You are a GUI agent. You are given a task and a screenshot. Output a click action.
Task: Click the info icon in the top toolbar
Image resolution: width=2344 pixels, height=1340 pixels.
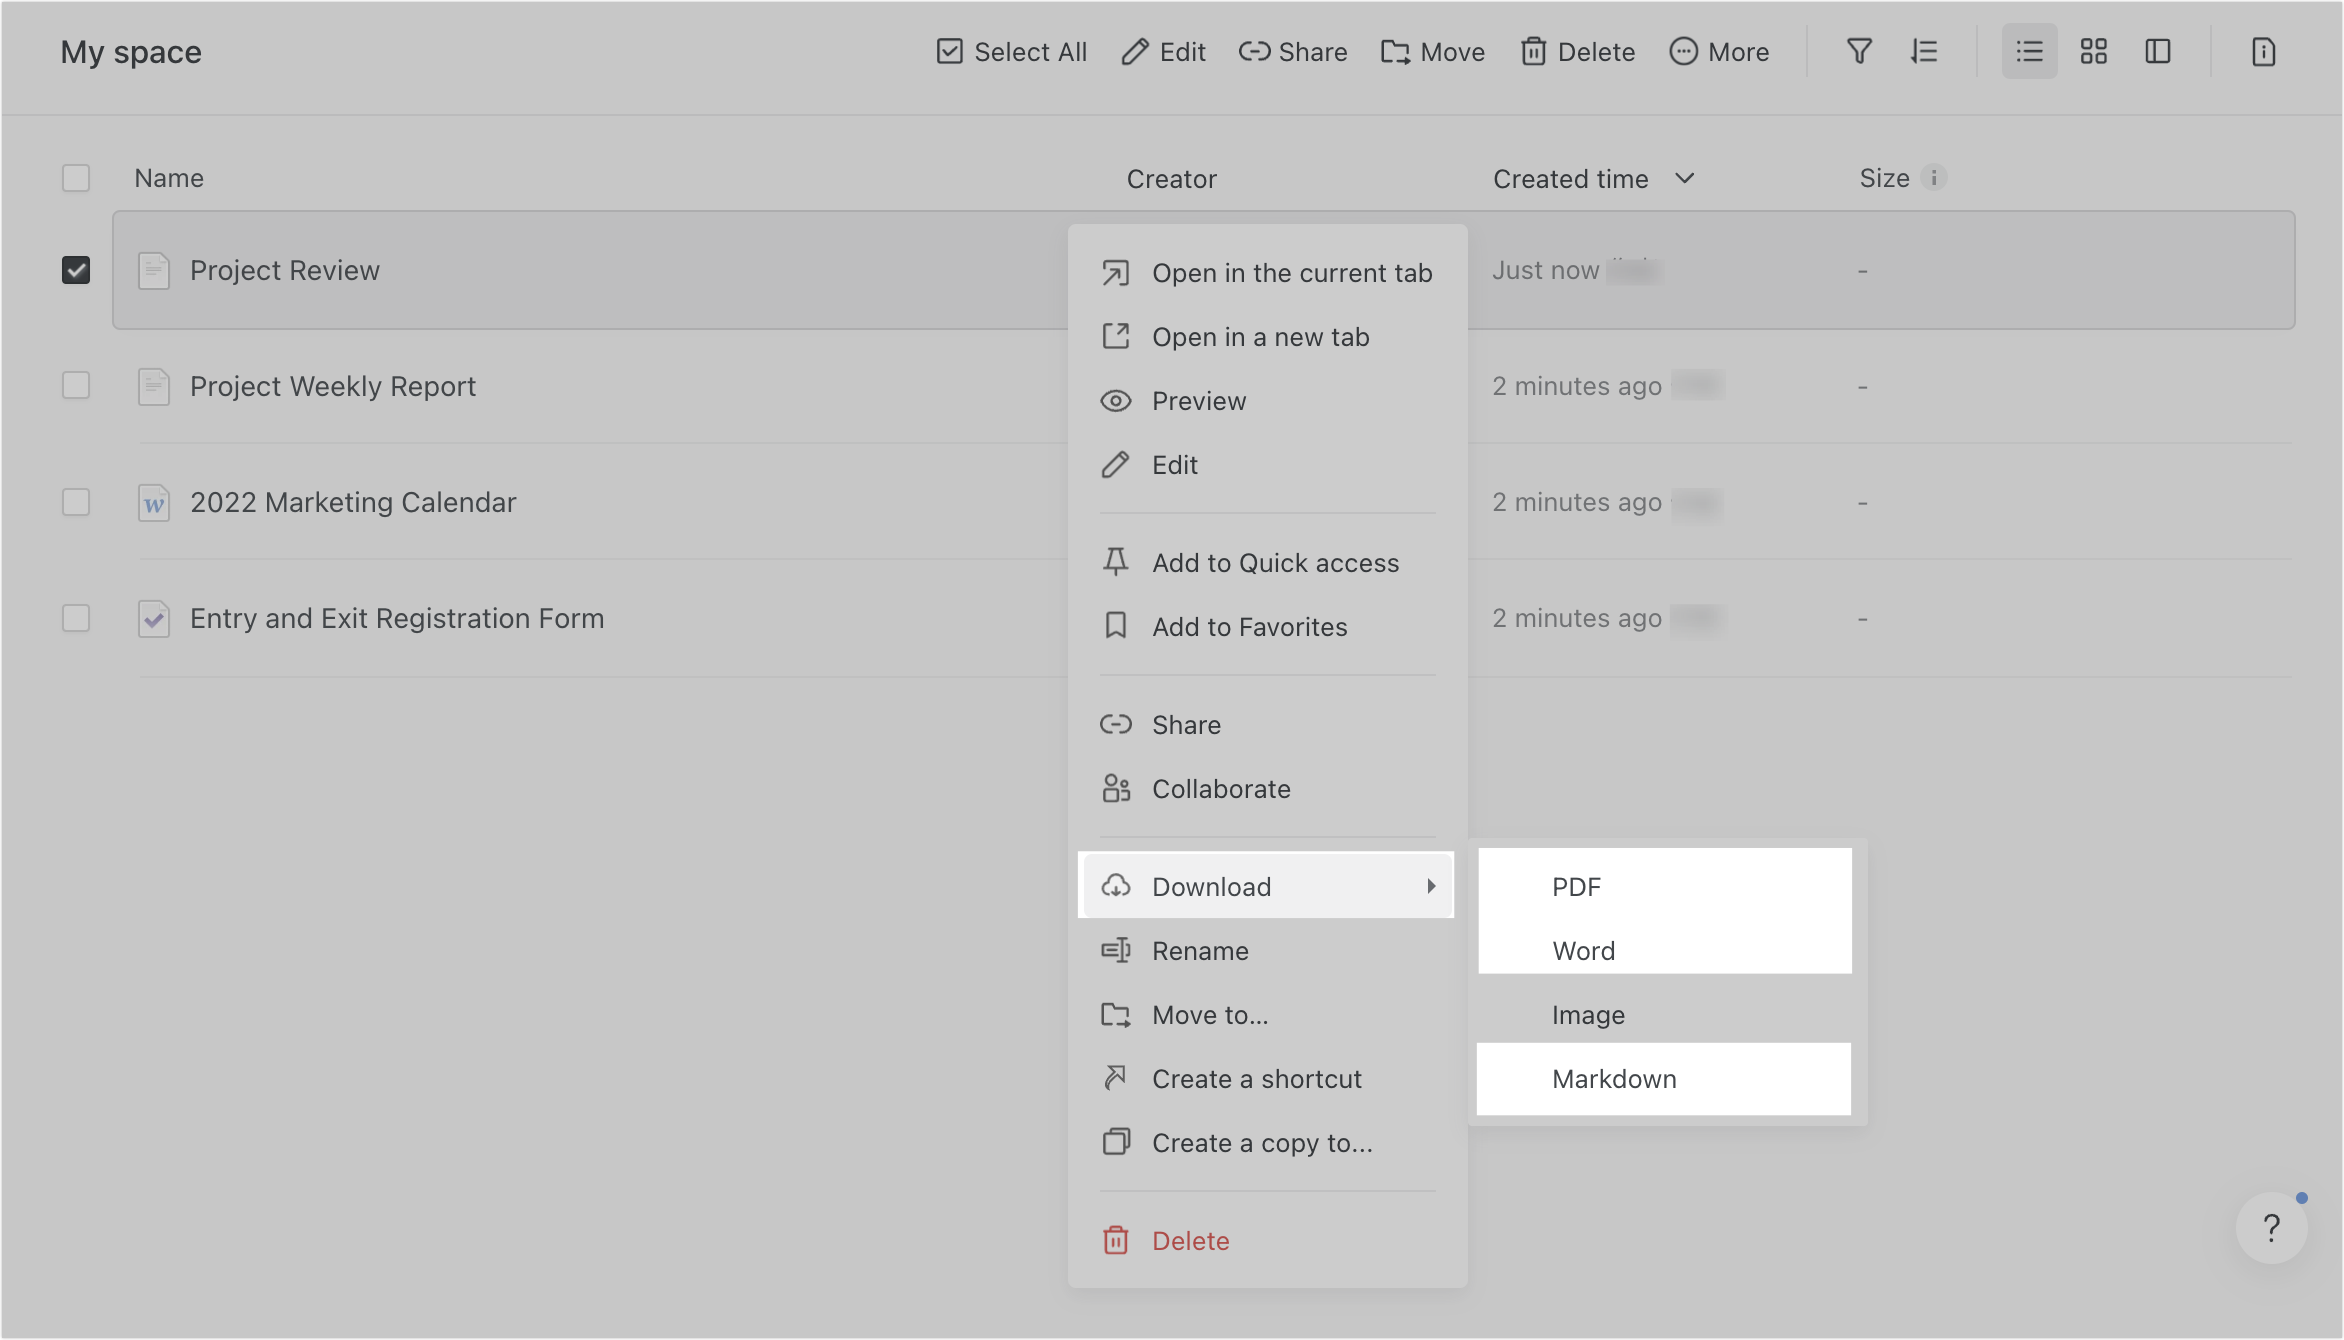tap(2263, 51)
